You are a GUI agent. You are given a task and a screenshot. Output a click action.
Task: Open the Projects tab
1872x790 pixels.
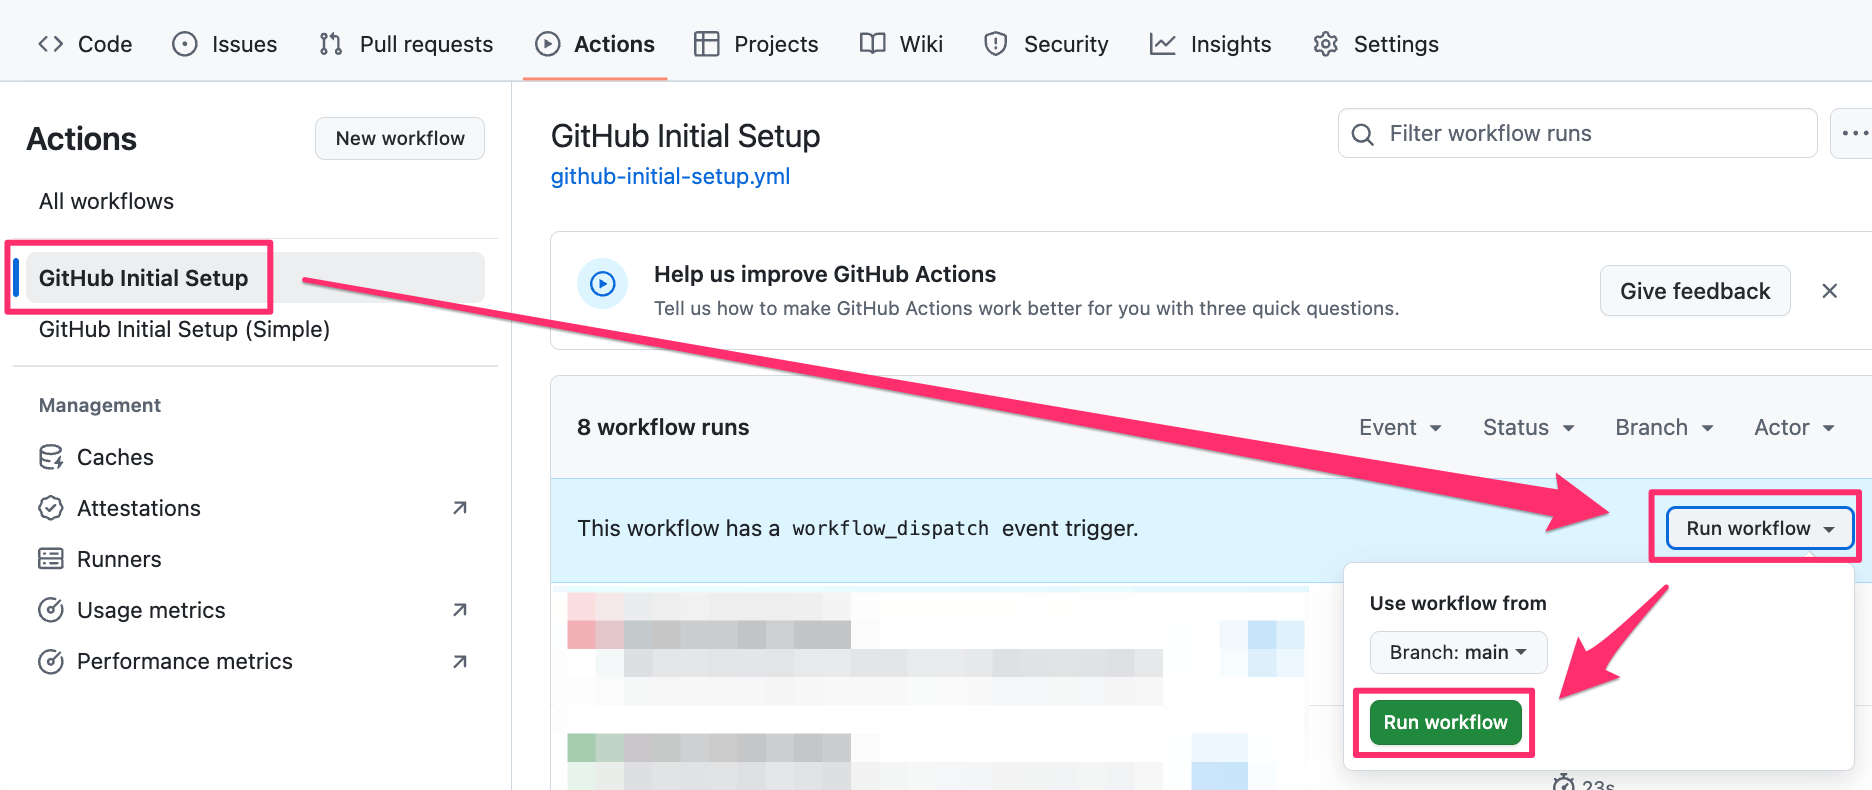click(756, 44)
